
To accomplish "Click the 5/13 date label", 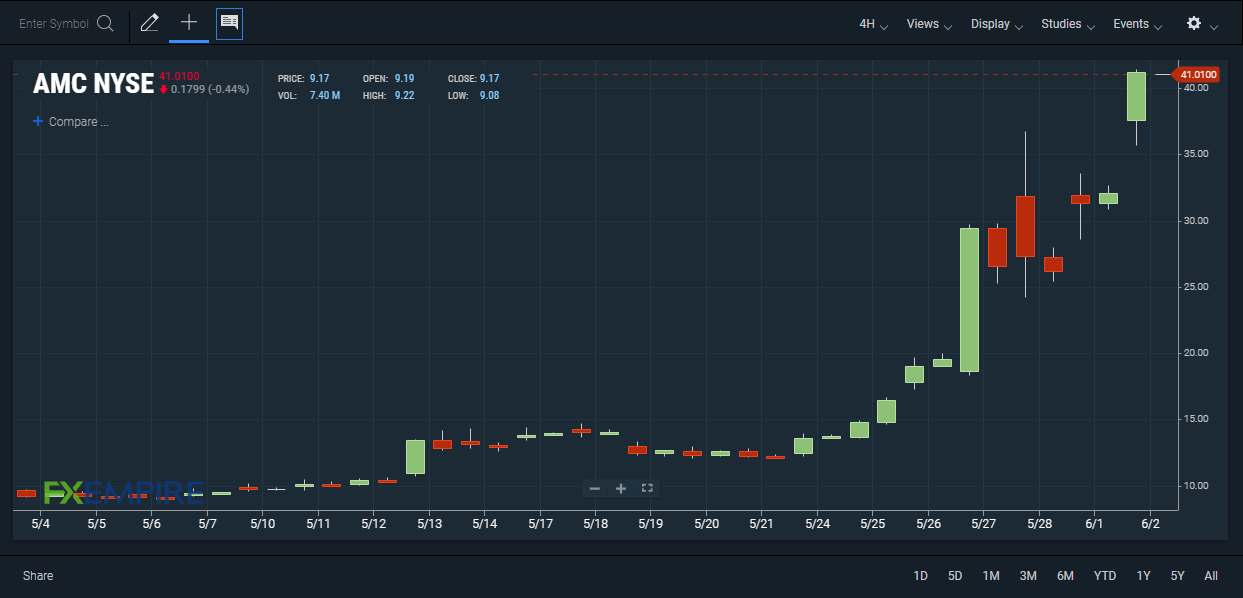I will pos(430,523).
